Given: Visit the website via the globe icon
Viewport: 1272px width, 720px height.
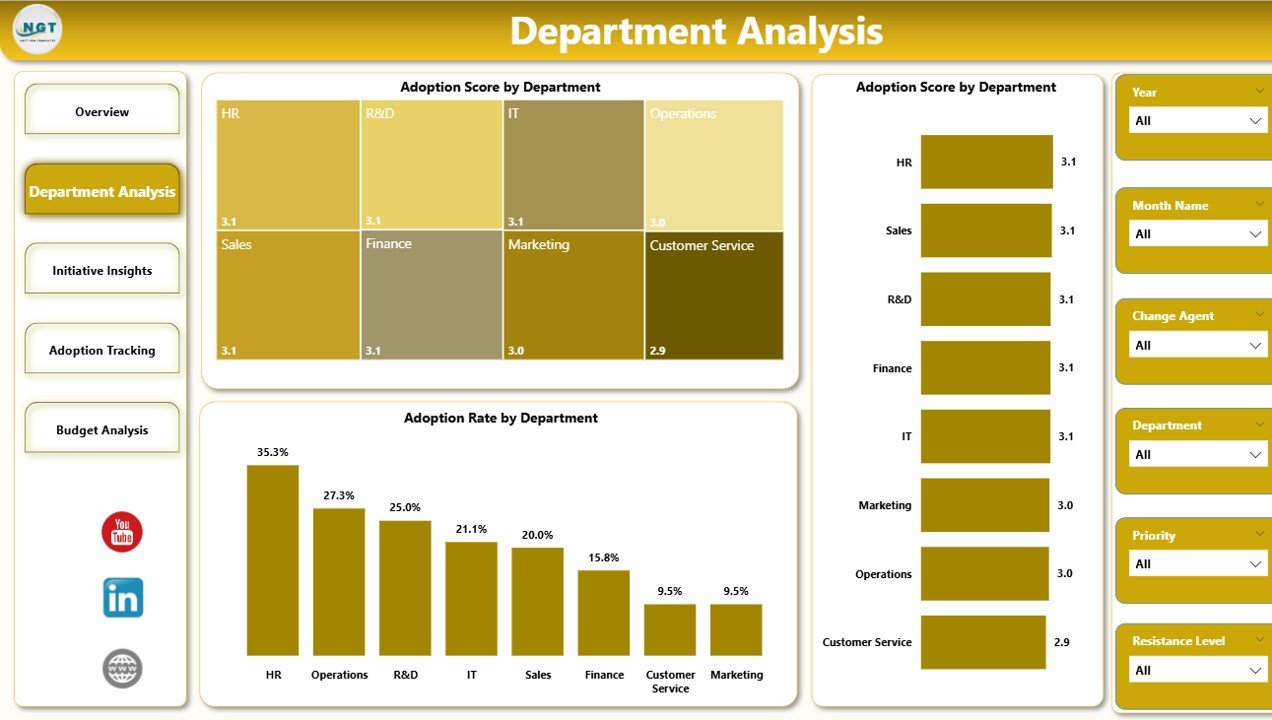Looking at the screenshot, I should [x=121, y=668].
